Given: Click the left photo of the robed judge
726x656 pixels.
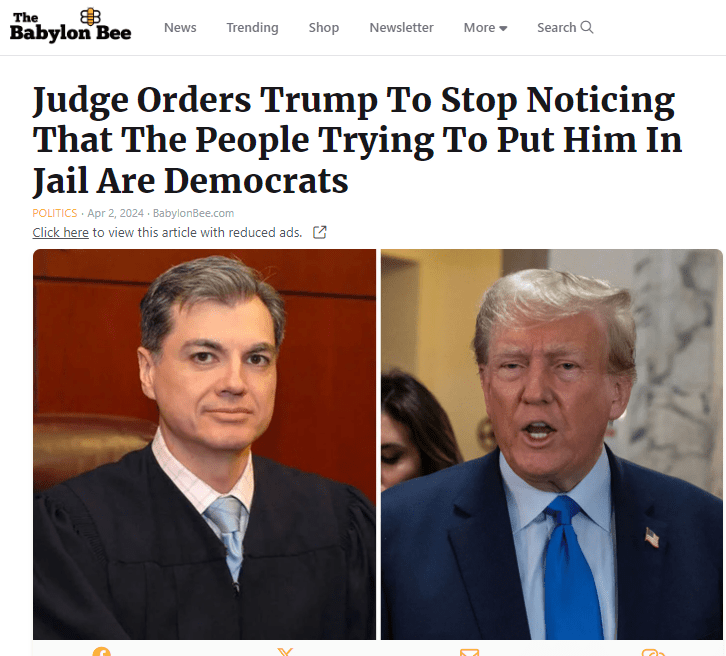Looking at the screenshot, I should (x=204, y=444).
